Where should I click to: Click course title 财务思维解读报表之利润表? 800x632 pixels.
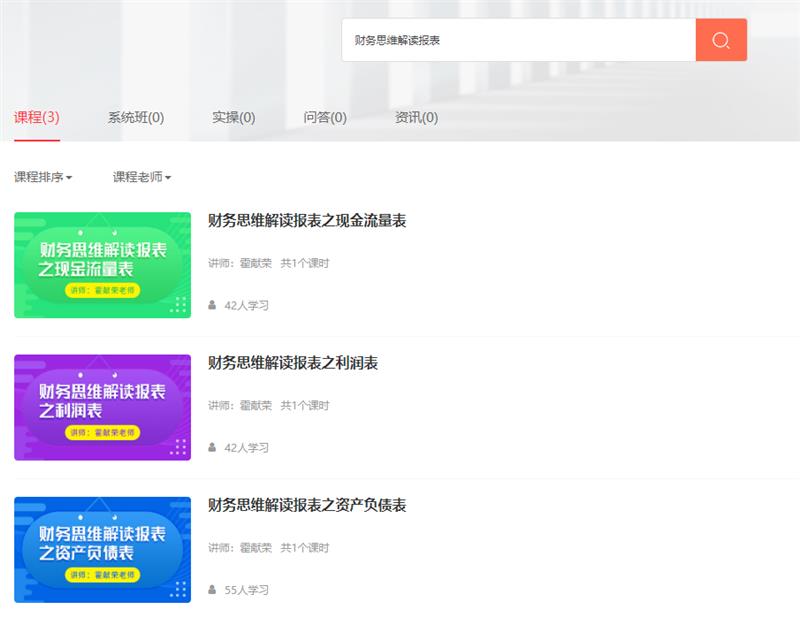coord(293,363)
